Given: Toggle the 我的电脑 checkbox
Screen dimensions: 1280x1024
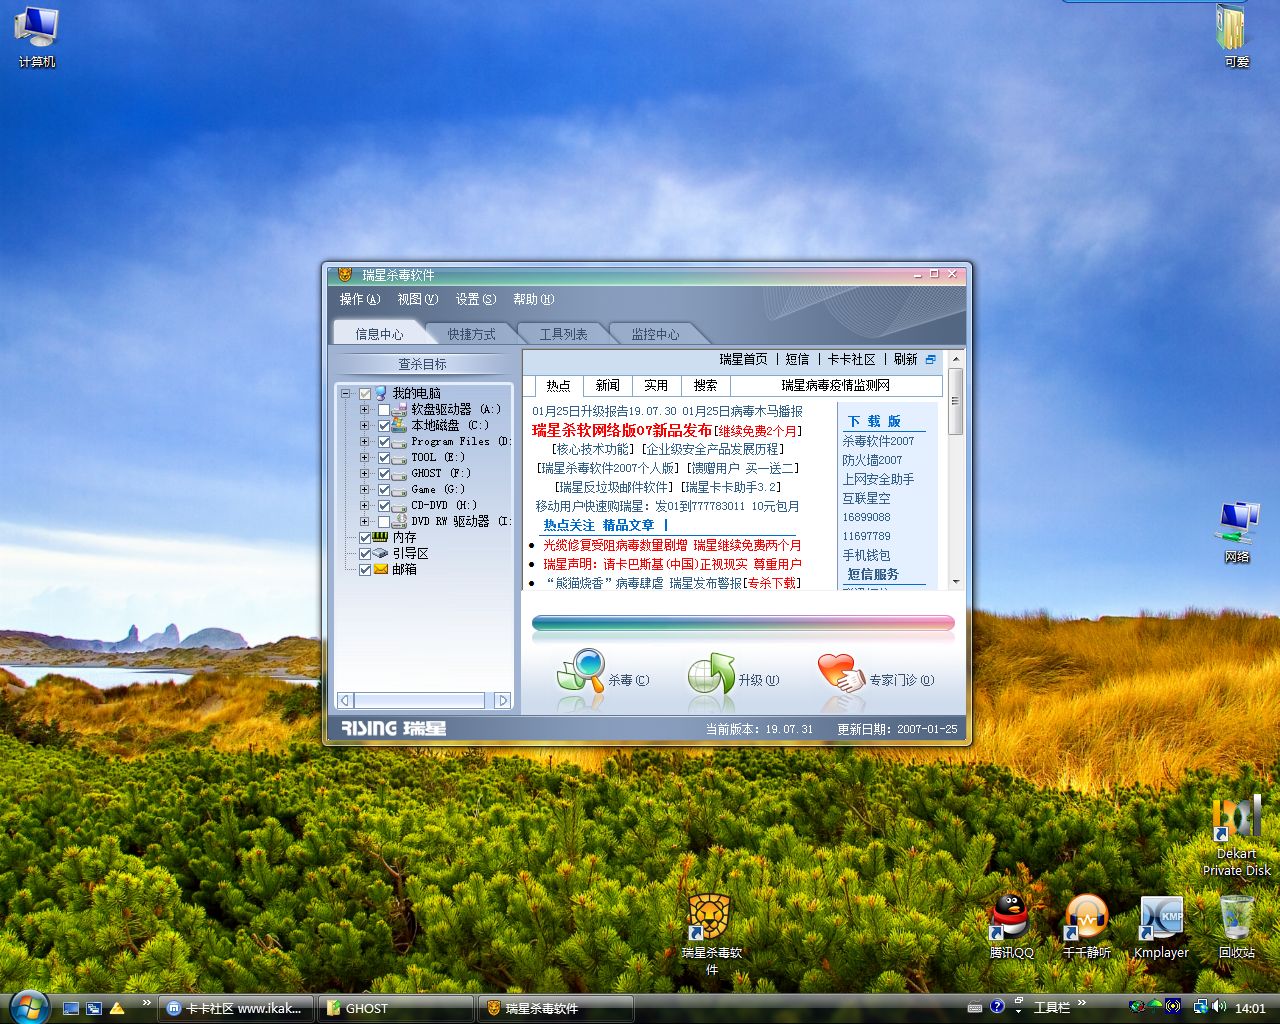Looking at the screenshot, I should 365,394.
